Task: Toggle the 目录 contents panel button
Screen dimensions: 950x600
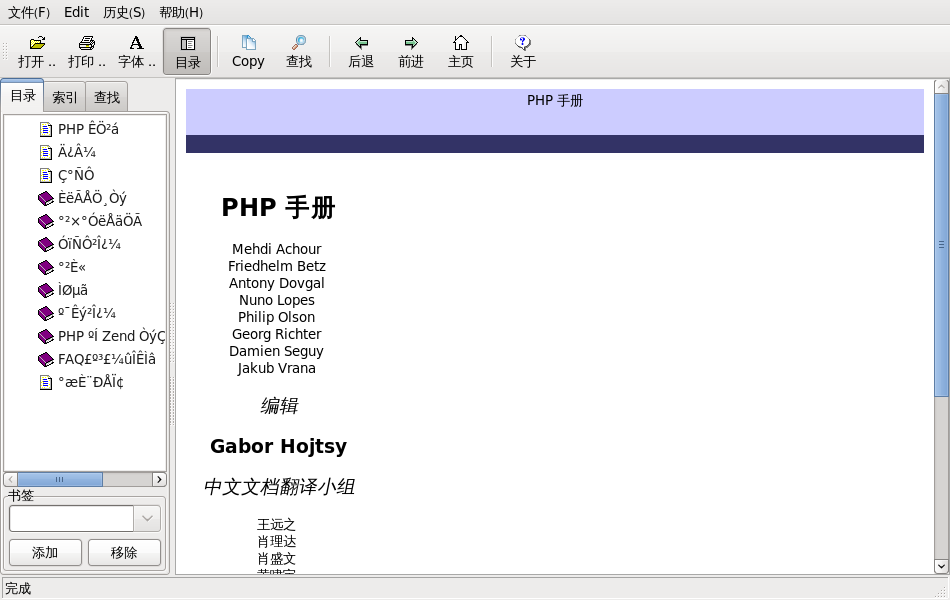Action: 187,52
